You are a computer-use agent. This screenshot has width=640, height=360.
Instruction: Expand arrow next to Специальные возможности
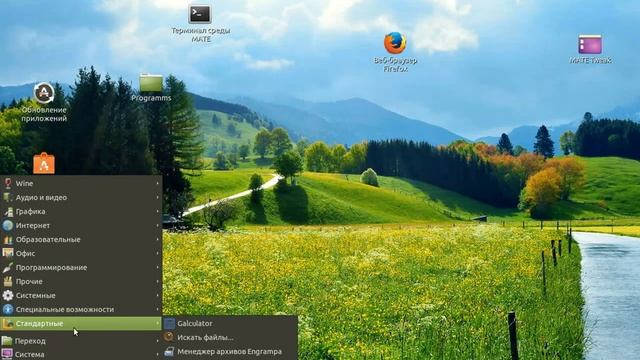click(x=158, y=309)
